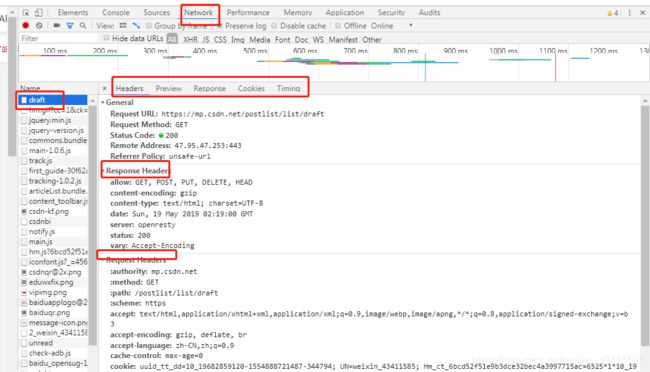Select the draft request row

pyautogui.click(x=53, y=100)
